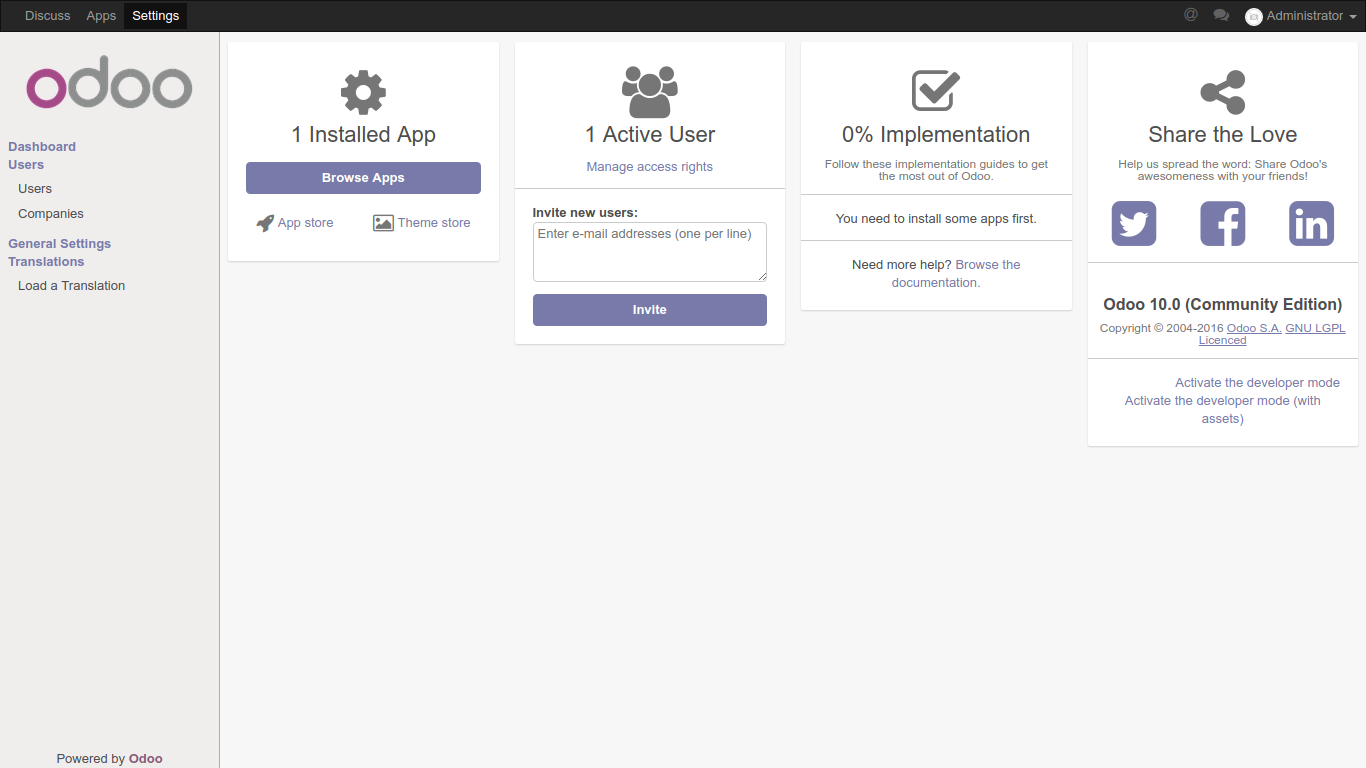Activate the developer mode
The width and height of the screenshot is (1366, 768).
[x=1257, y=382]
